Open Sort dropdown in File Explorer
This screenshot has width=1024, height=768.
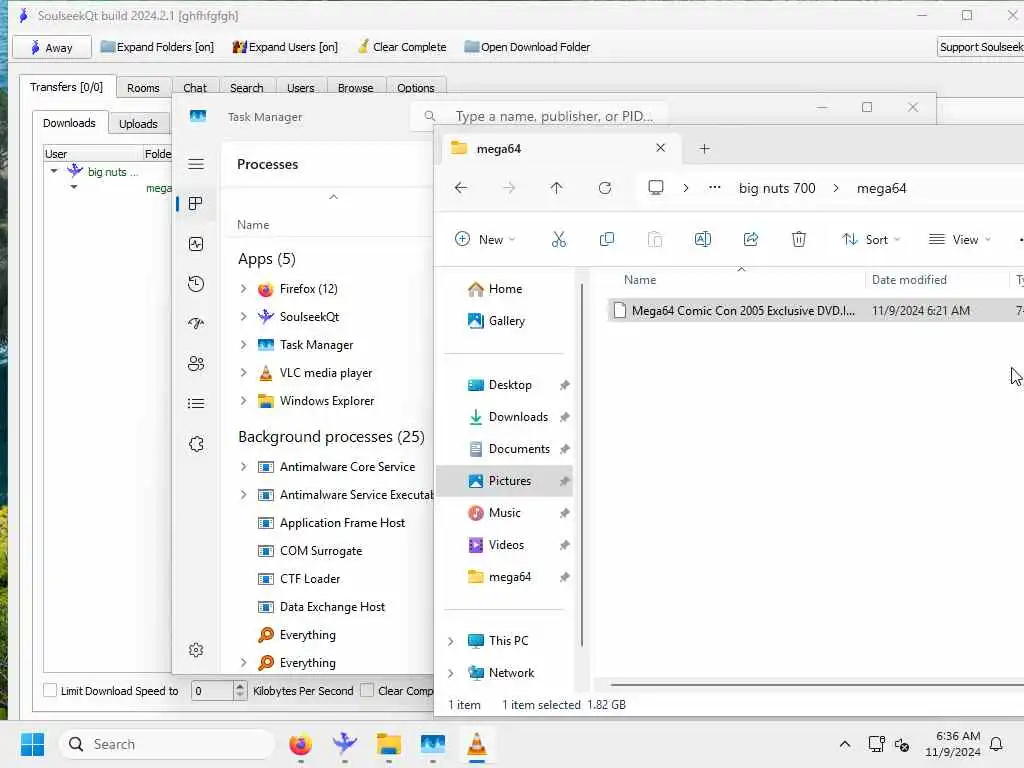871,240
